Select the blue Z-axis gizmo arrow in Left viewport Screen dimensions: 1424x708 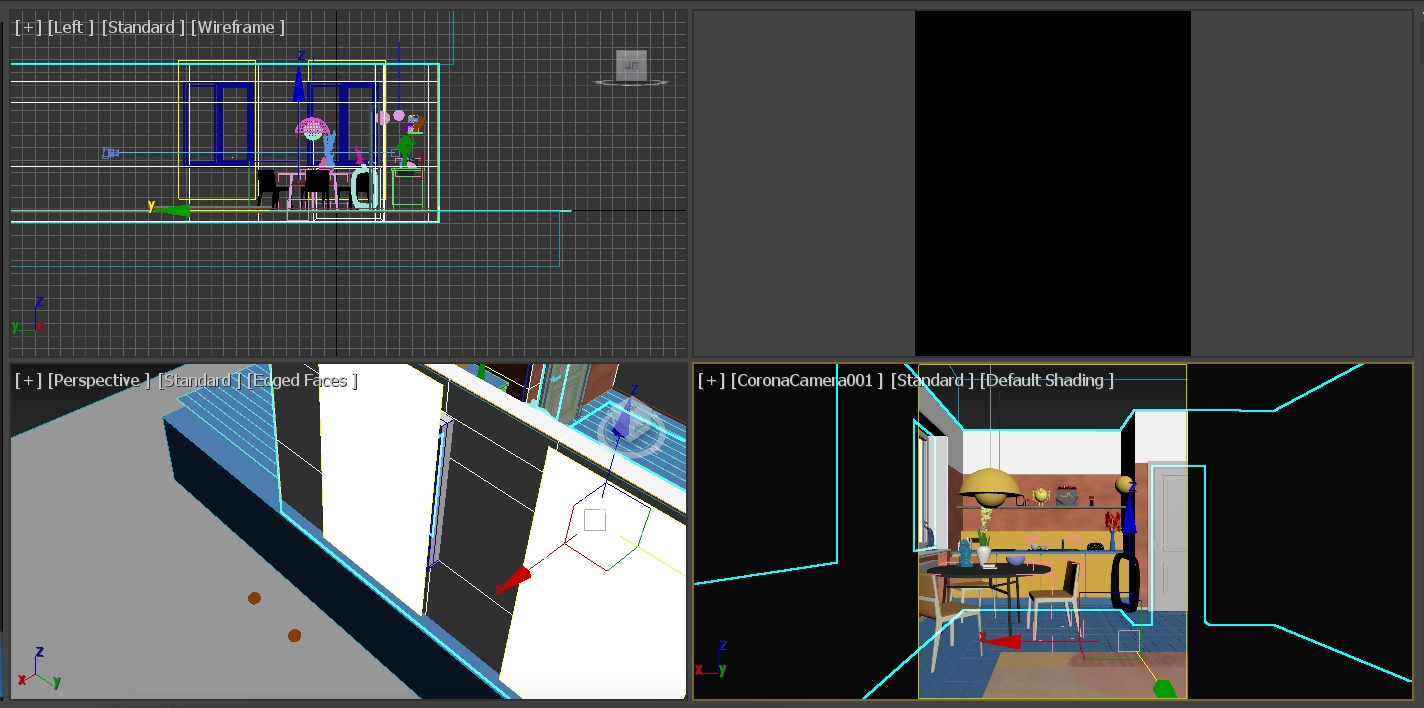(x=299, y=86)
